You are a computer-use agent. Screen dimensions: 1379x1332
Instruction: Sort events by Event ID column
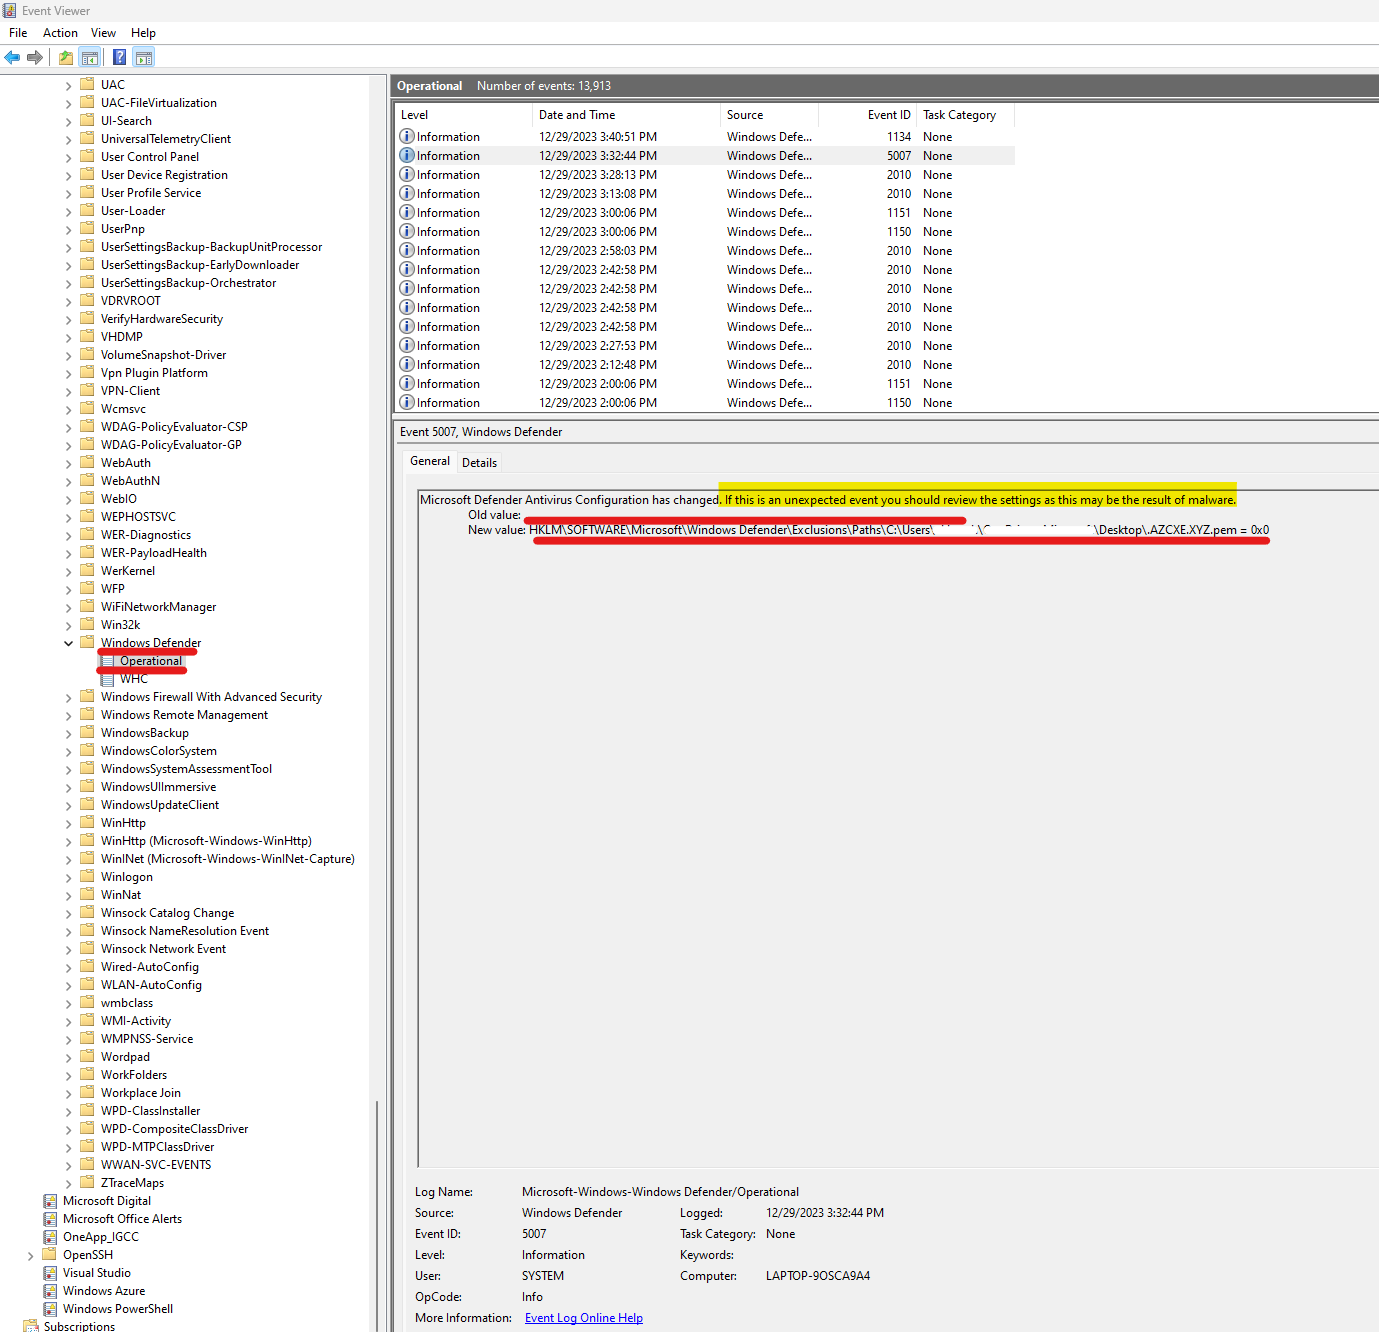[x=868, y=115]
